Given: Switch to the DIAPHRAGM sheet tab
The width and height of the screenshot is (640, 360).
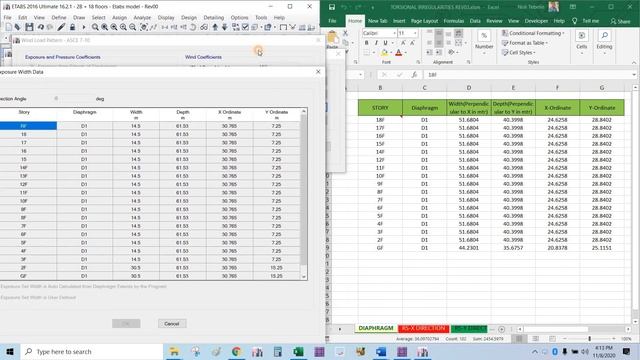Looking at the screenshot, I should click(376, 328).
